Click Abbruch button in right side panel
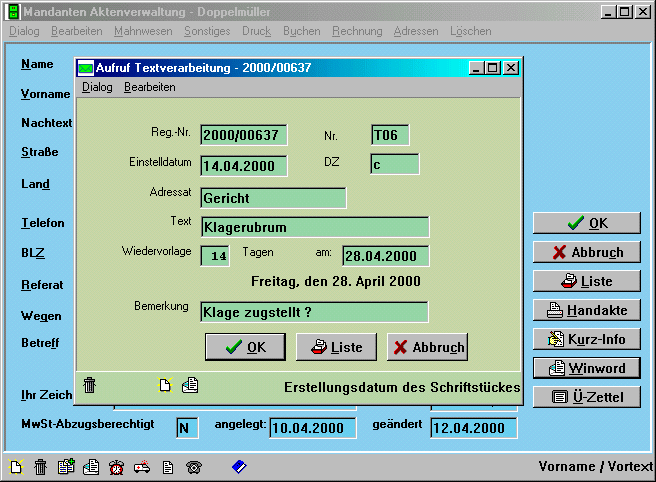Viewport: 656px width, 482px height. click(587, 252)
